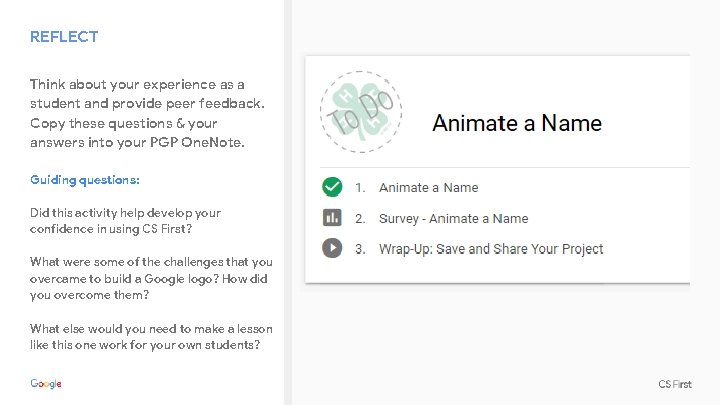
Task: Click the Google logo
Action: pyautogui.click(x=46, y=384)
